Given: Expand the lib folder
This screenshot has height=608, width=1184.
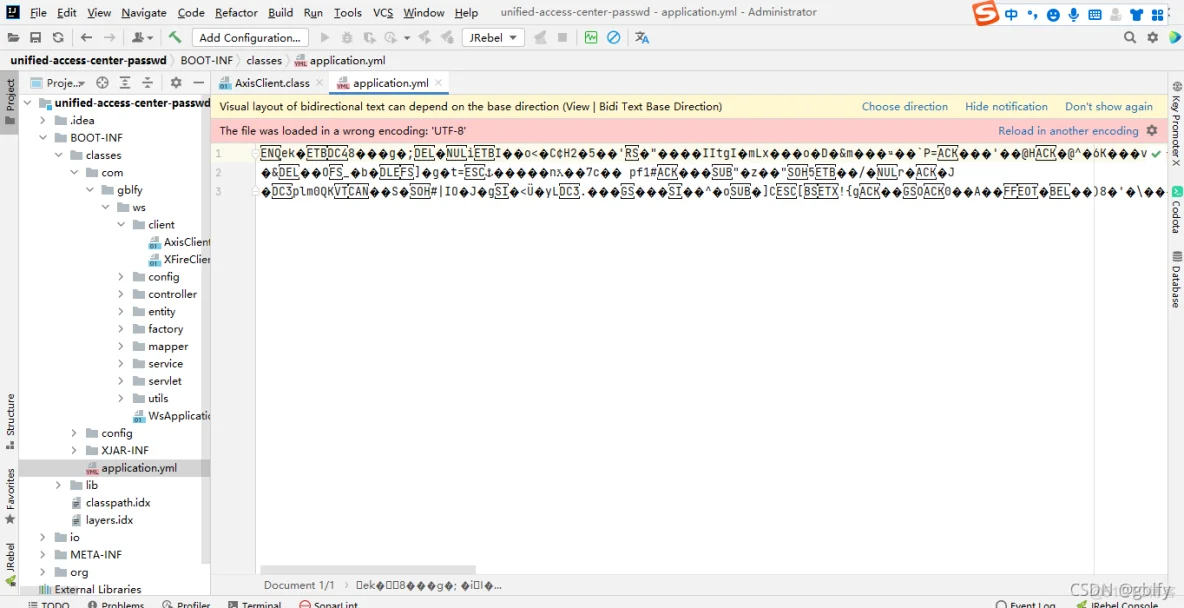Looking at the screenshot, I should tap(58, 485).
